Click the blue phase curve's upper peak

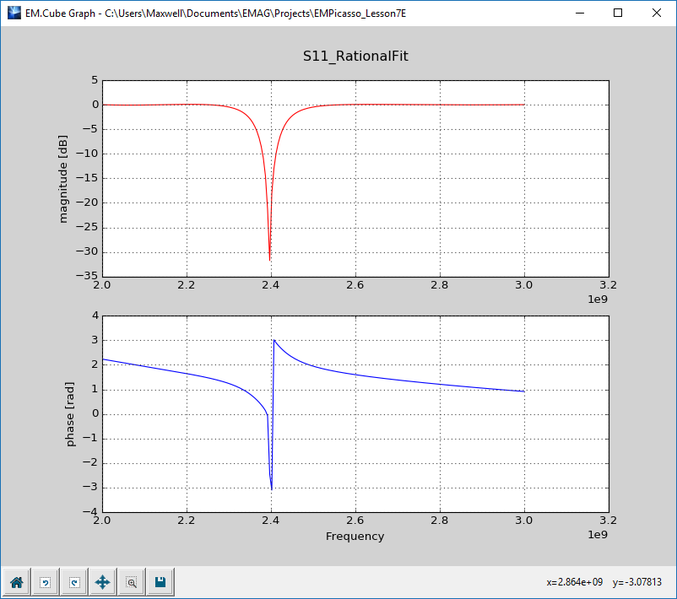(274, 341)
